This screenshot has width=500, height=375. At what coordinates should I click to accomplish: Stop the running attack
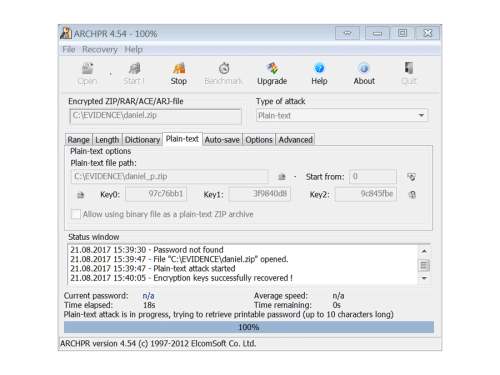[179, 74]
